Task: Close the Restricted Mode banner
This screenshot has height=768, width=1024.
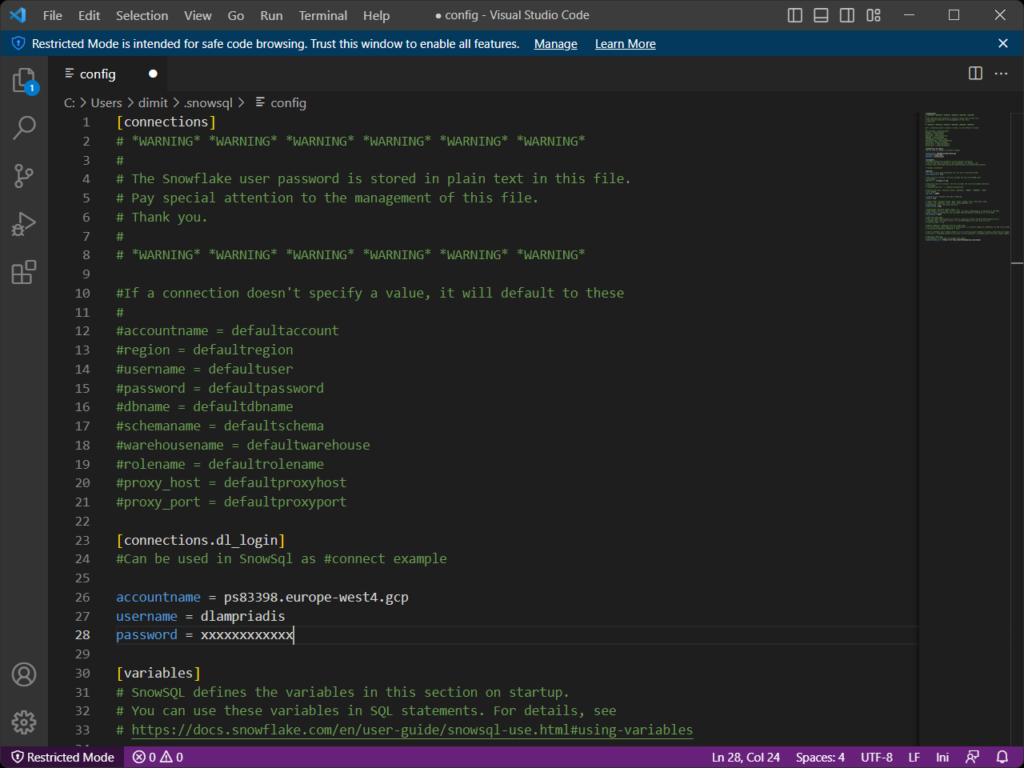Action: pyautogui.click(x=1003, y=43)
